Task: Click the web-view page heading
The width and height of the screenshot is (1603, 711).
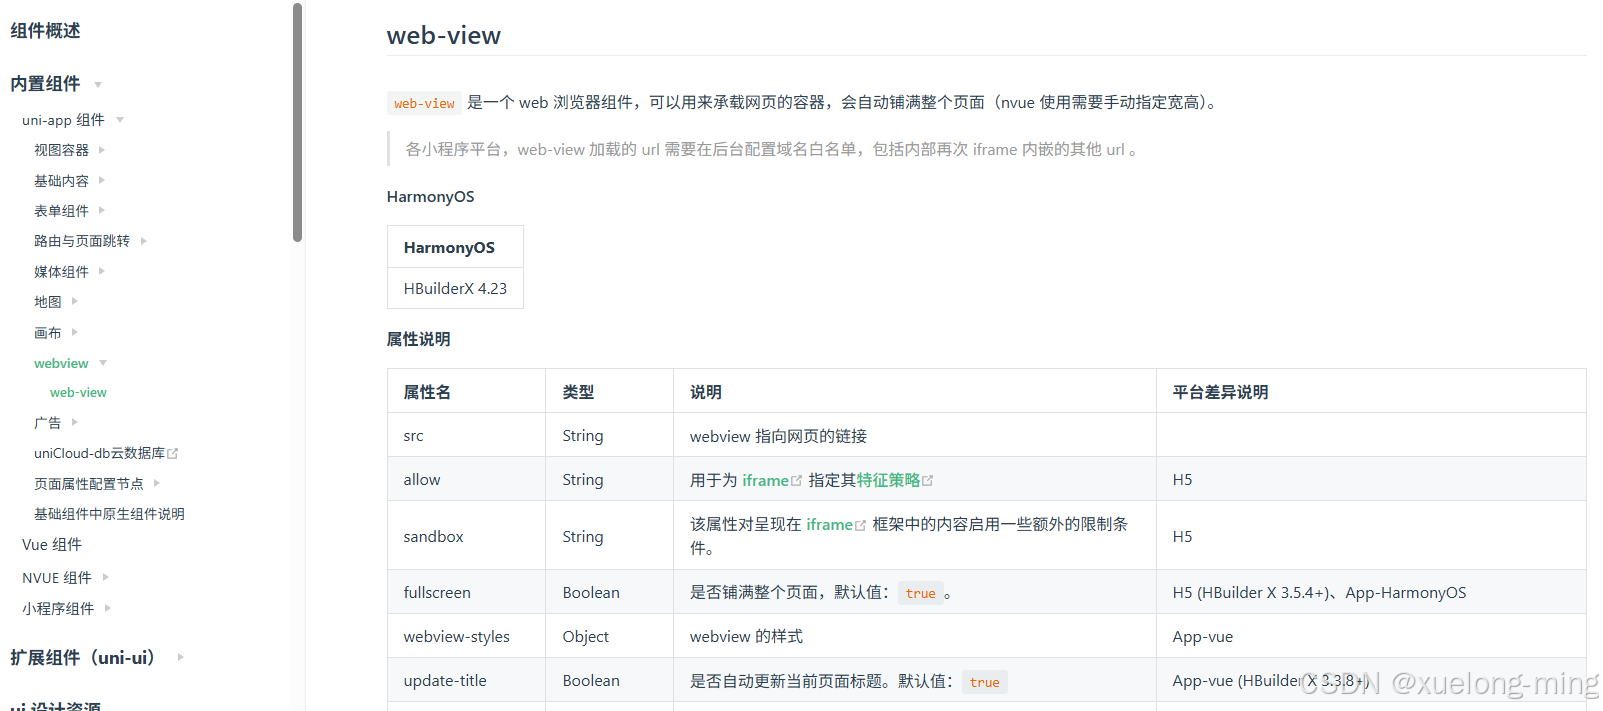Action: [x=443, y=36]
